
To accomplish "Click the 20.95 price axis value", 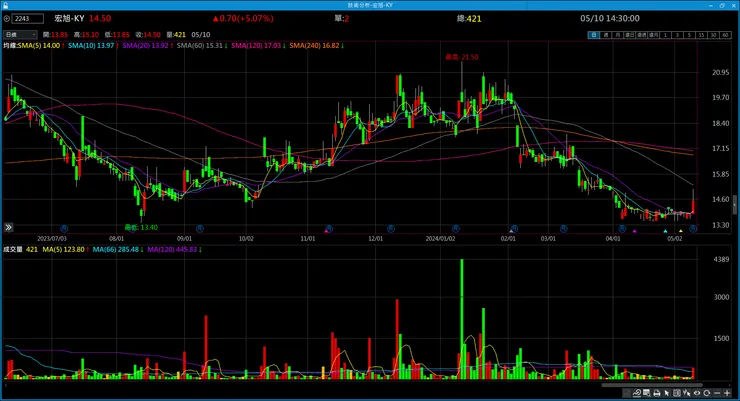I will pos(721,73).
